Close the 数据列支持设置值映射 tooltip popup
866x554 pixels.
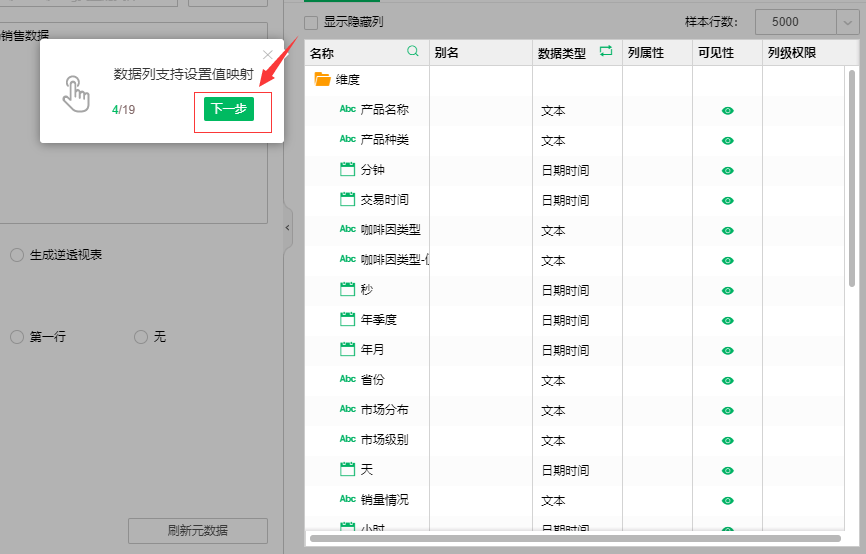(268, 55)
